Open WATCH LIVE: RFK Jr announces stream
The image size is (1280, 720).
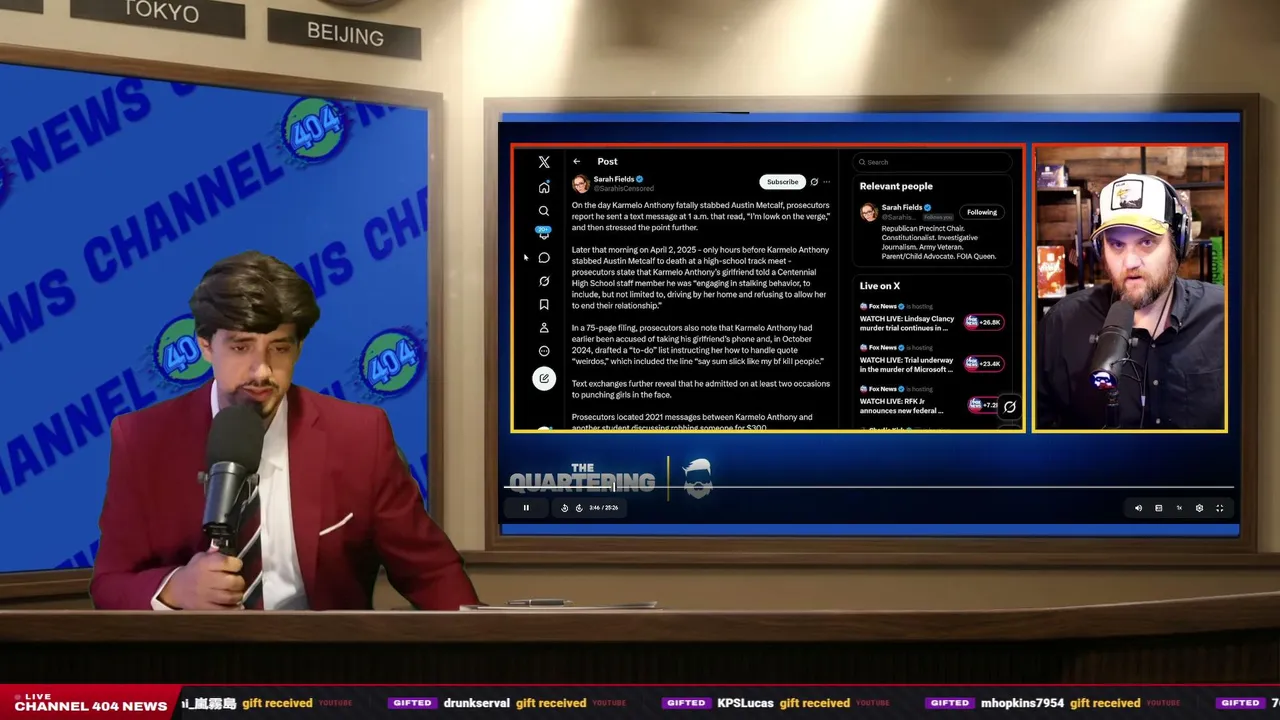(902, 406)
